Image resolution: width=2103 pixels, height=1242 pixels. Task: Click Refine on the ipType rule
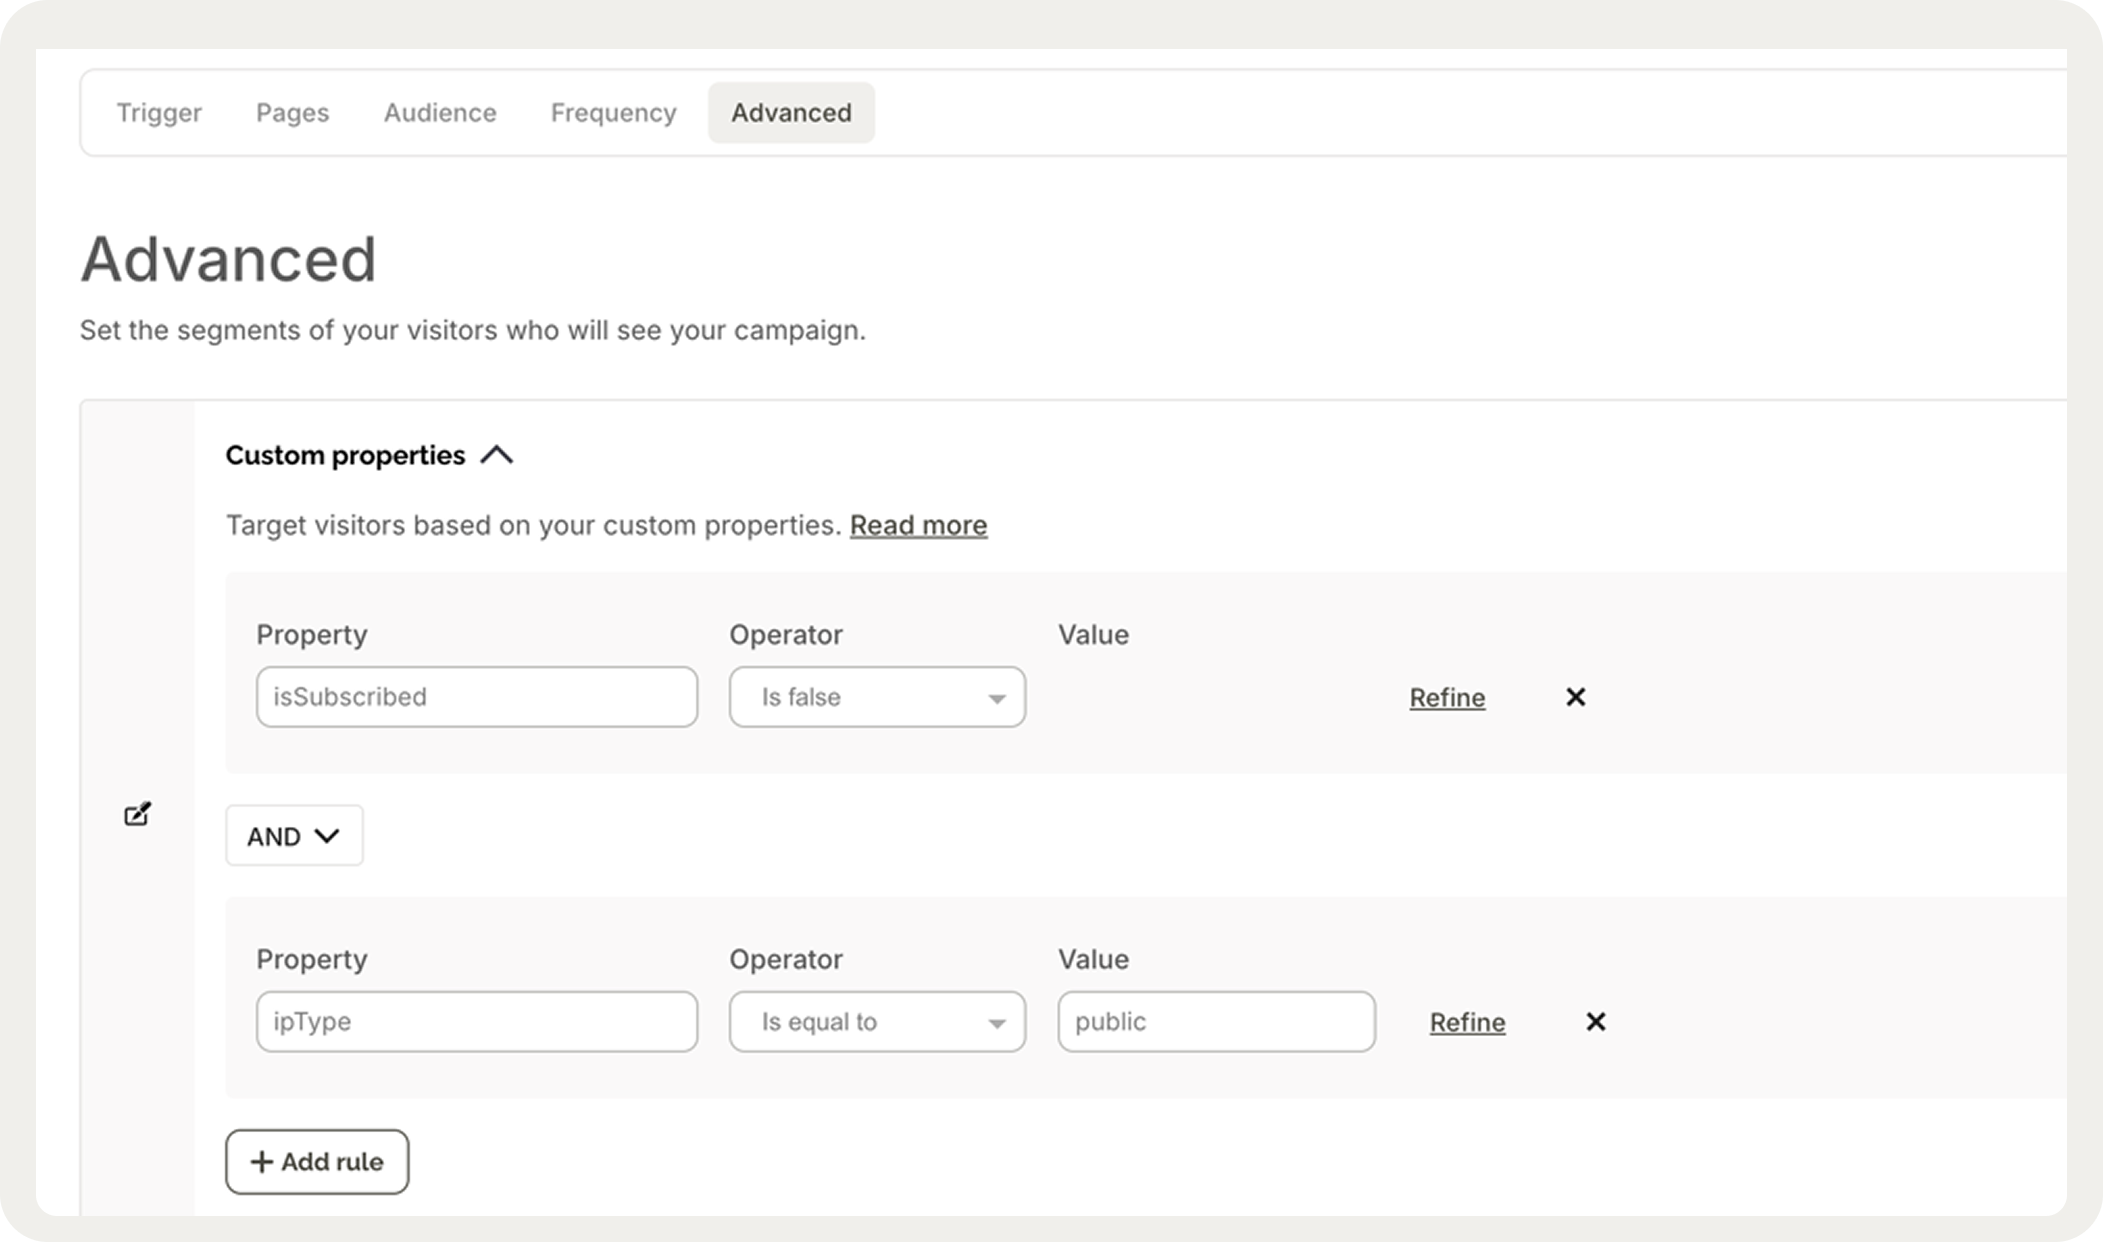[x=1467, y=1022]
